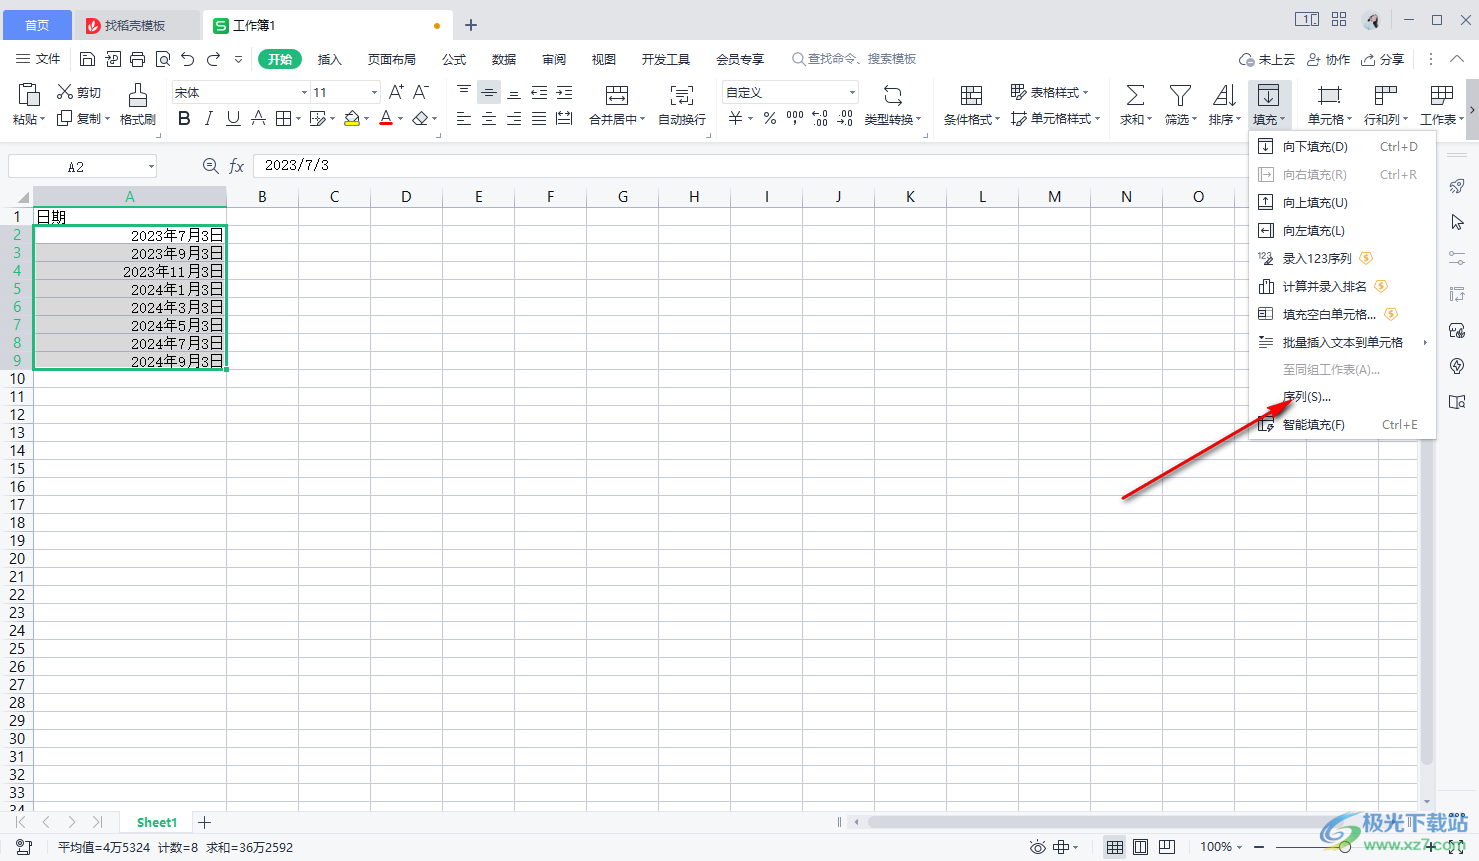The height and width of the screenshot is (861, 1479).
Task: Increase decimal places
Action: click(820, 119)
